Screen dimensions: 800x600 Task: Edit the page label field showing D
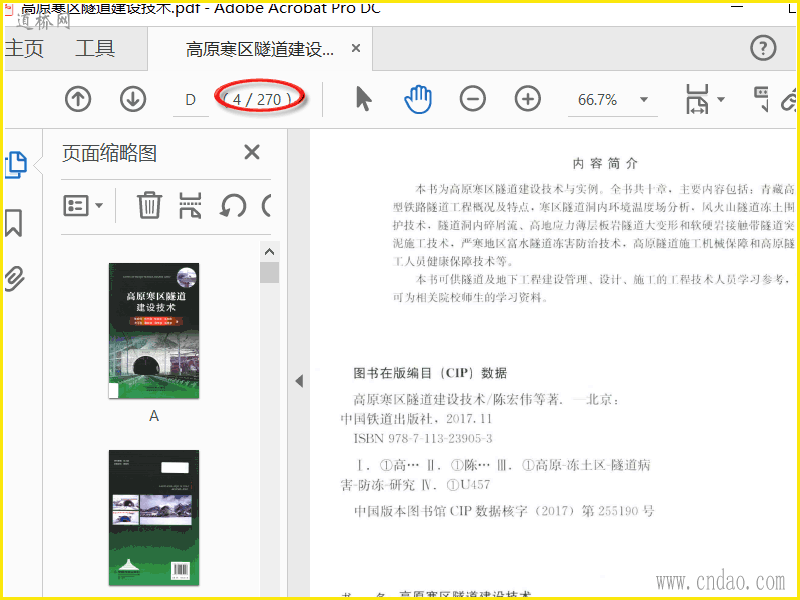click(x=191, y=99)
